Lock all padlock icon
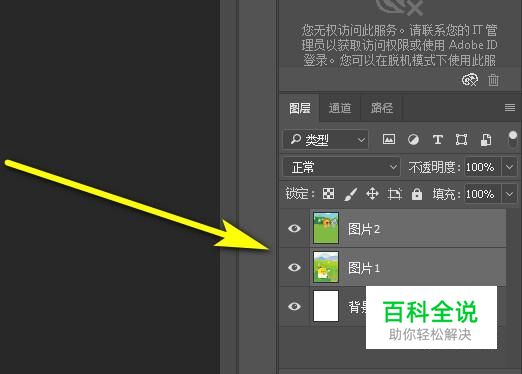The height and width of the screenshot is (374, 522). 417,194
